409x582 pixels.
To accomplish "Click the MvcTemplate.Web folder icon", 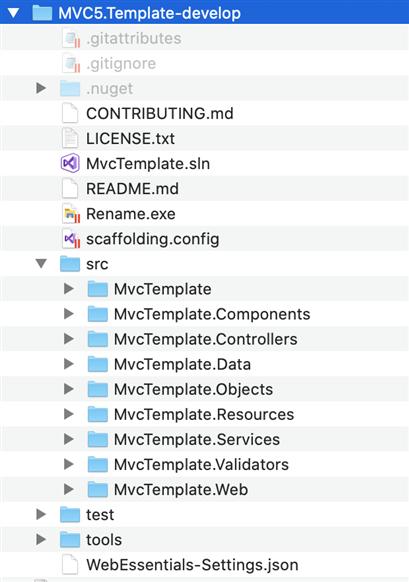I will coord(98,489).
